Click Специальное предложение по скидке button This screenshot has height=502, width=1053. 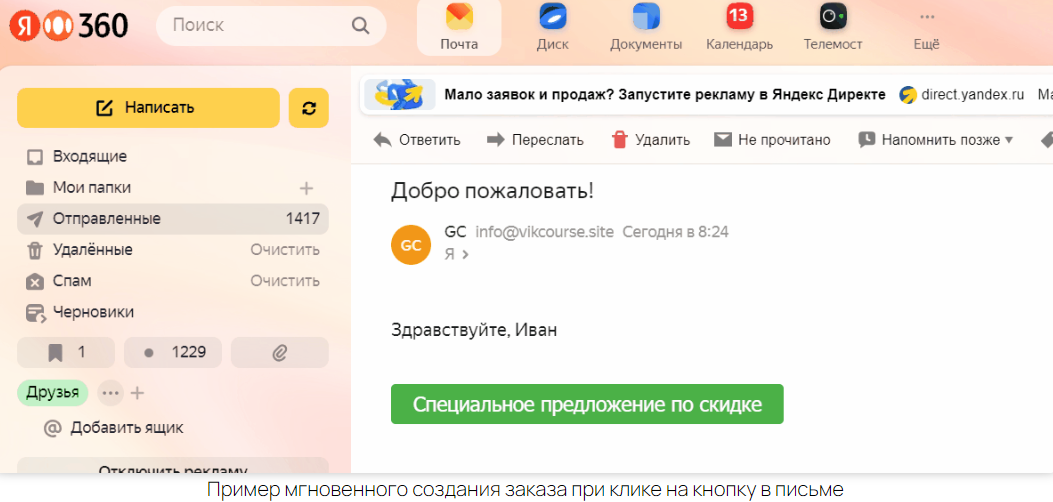coord(587,404)
